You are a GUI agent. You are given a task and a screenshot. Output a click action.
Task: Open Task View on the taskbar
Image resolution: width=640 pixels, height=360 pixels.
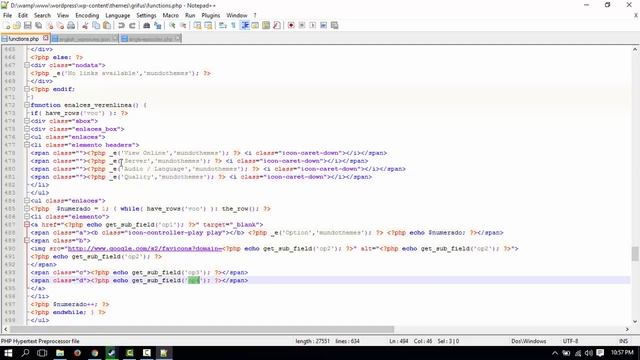[x=42, y=353]
